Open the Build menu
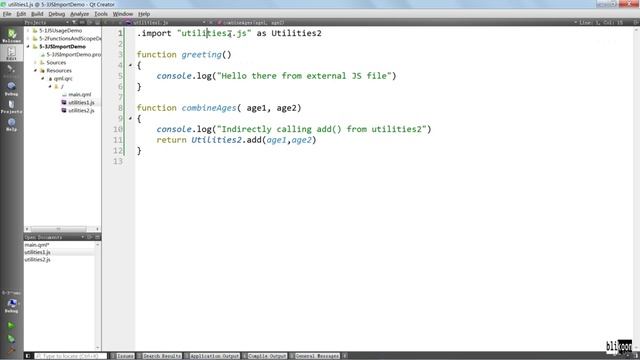The image size is (640, 360). click(37, 14)
